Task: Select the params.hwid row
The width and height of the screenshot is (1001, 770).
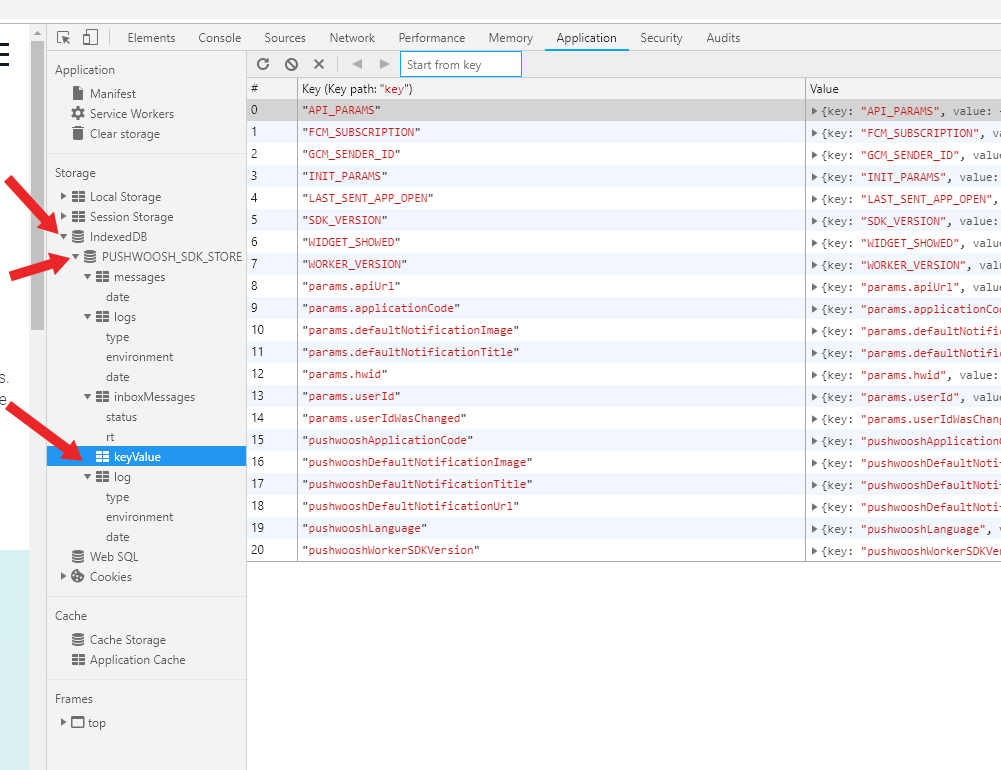Action: 624,374
